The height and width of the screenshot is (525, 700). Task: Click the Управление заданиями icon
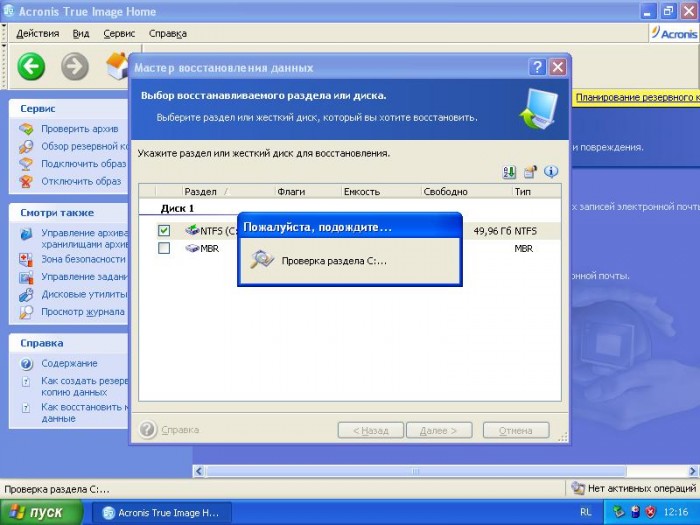[26, 277]
